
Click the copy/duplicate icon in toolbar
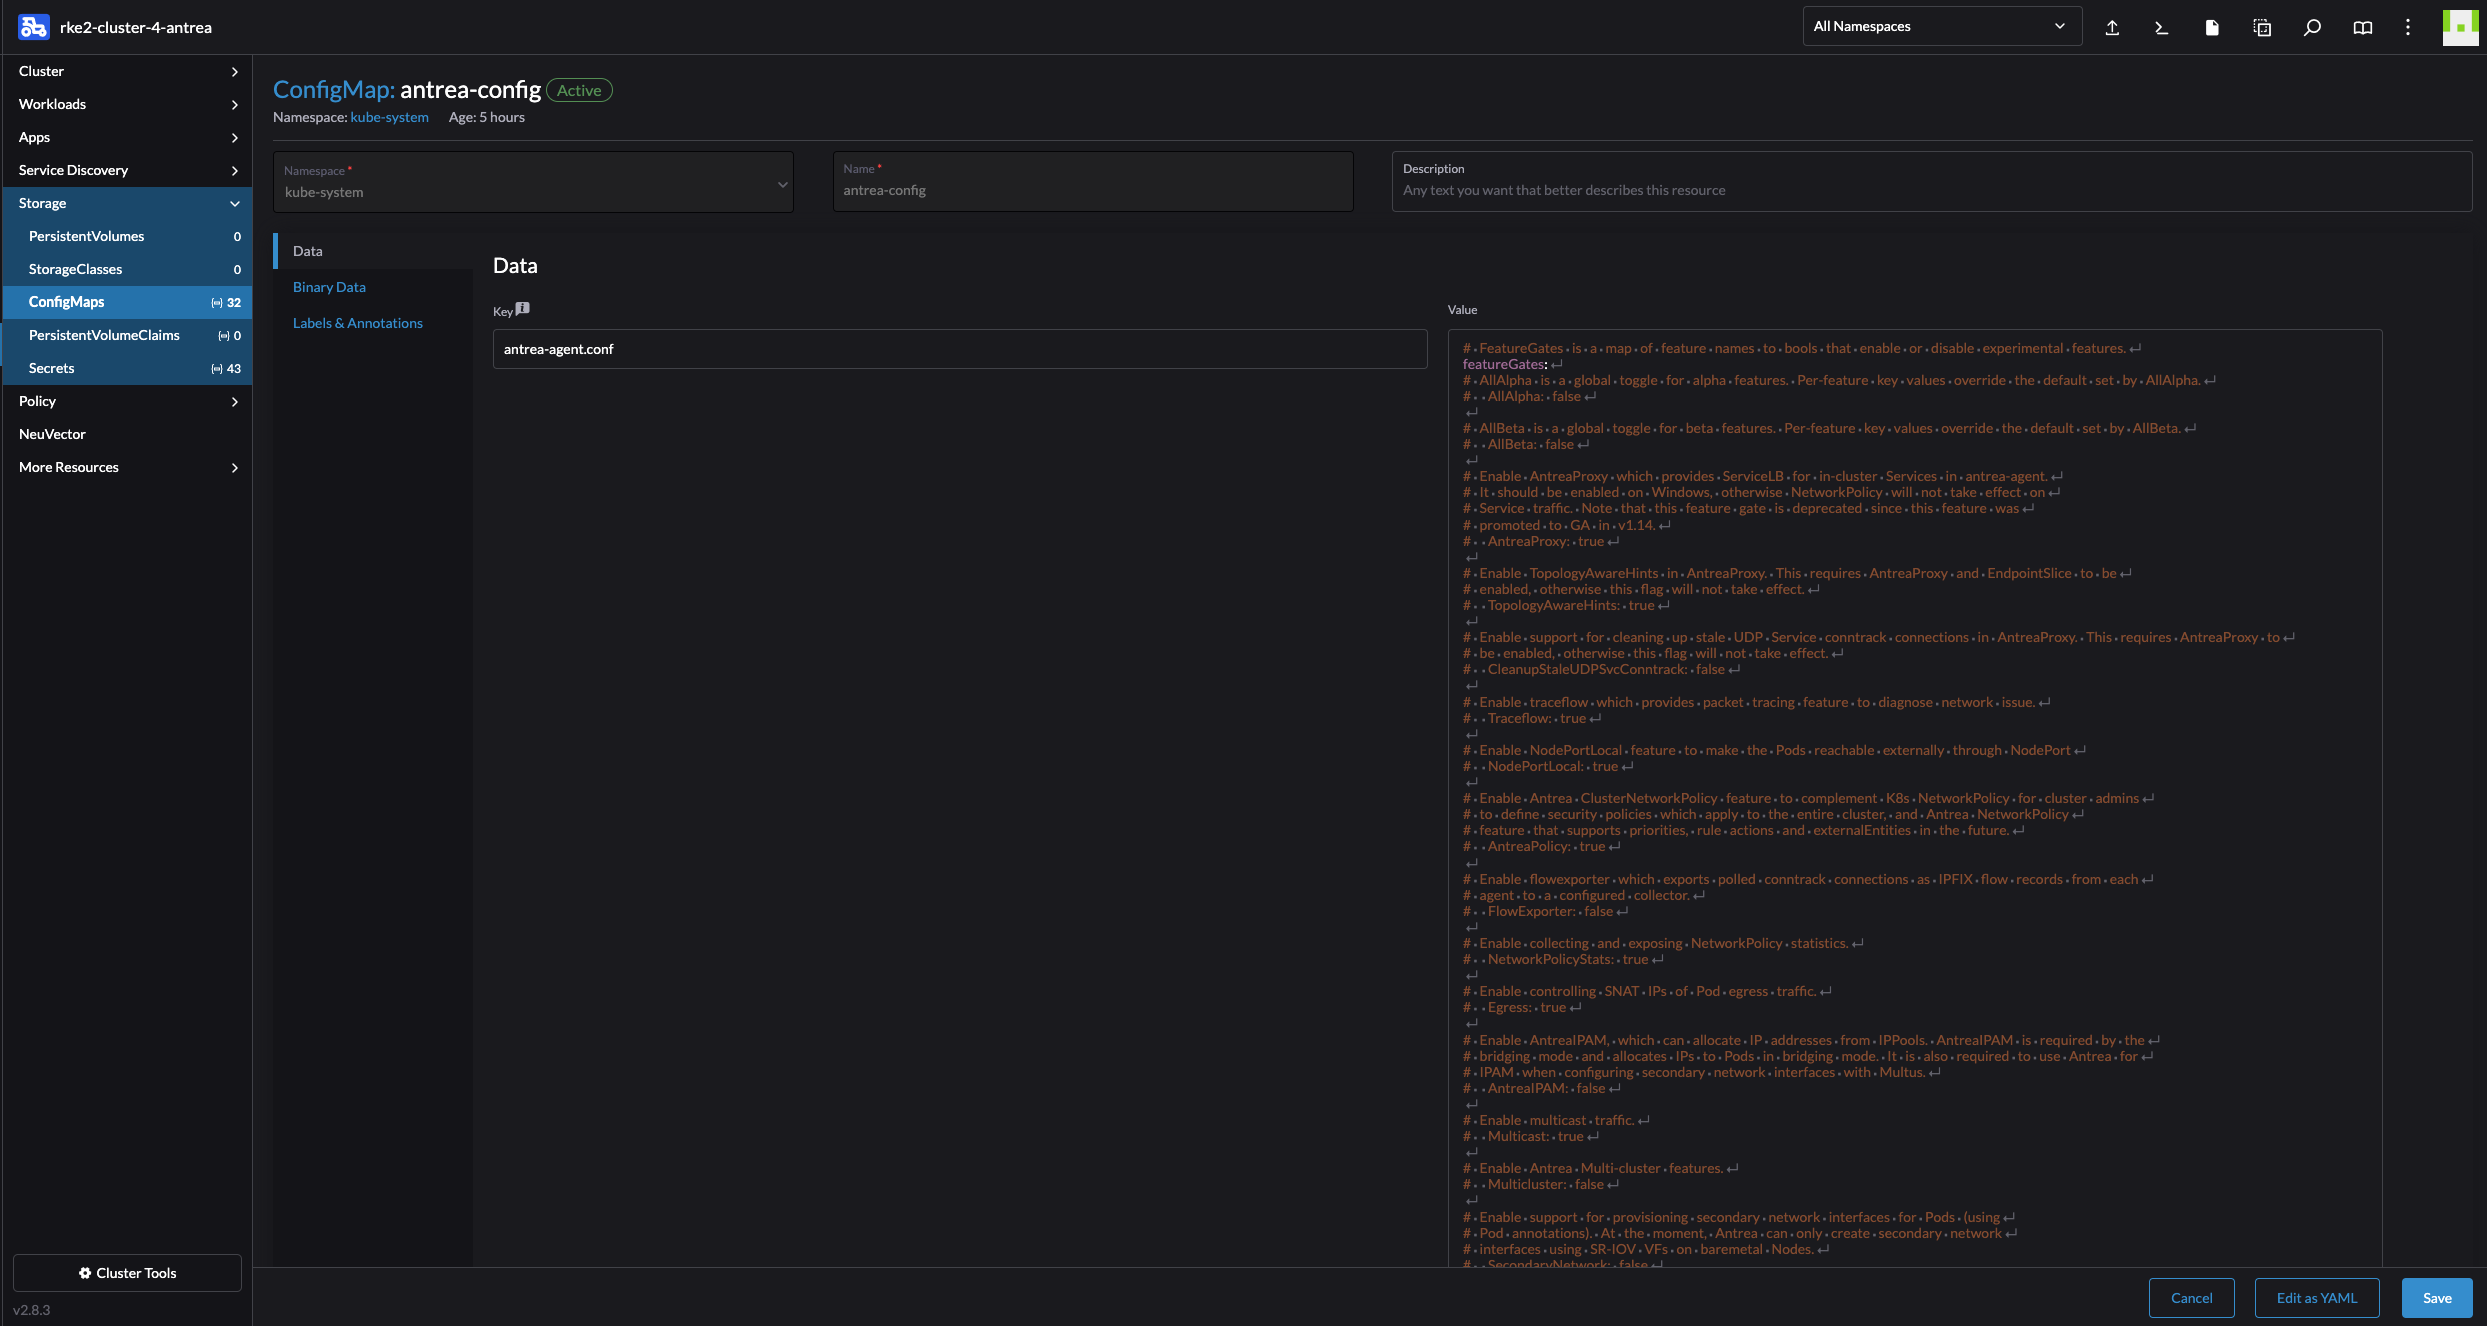[x=2262, y=26]
